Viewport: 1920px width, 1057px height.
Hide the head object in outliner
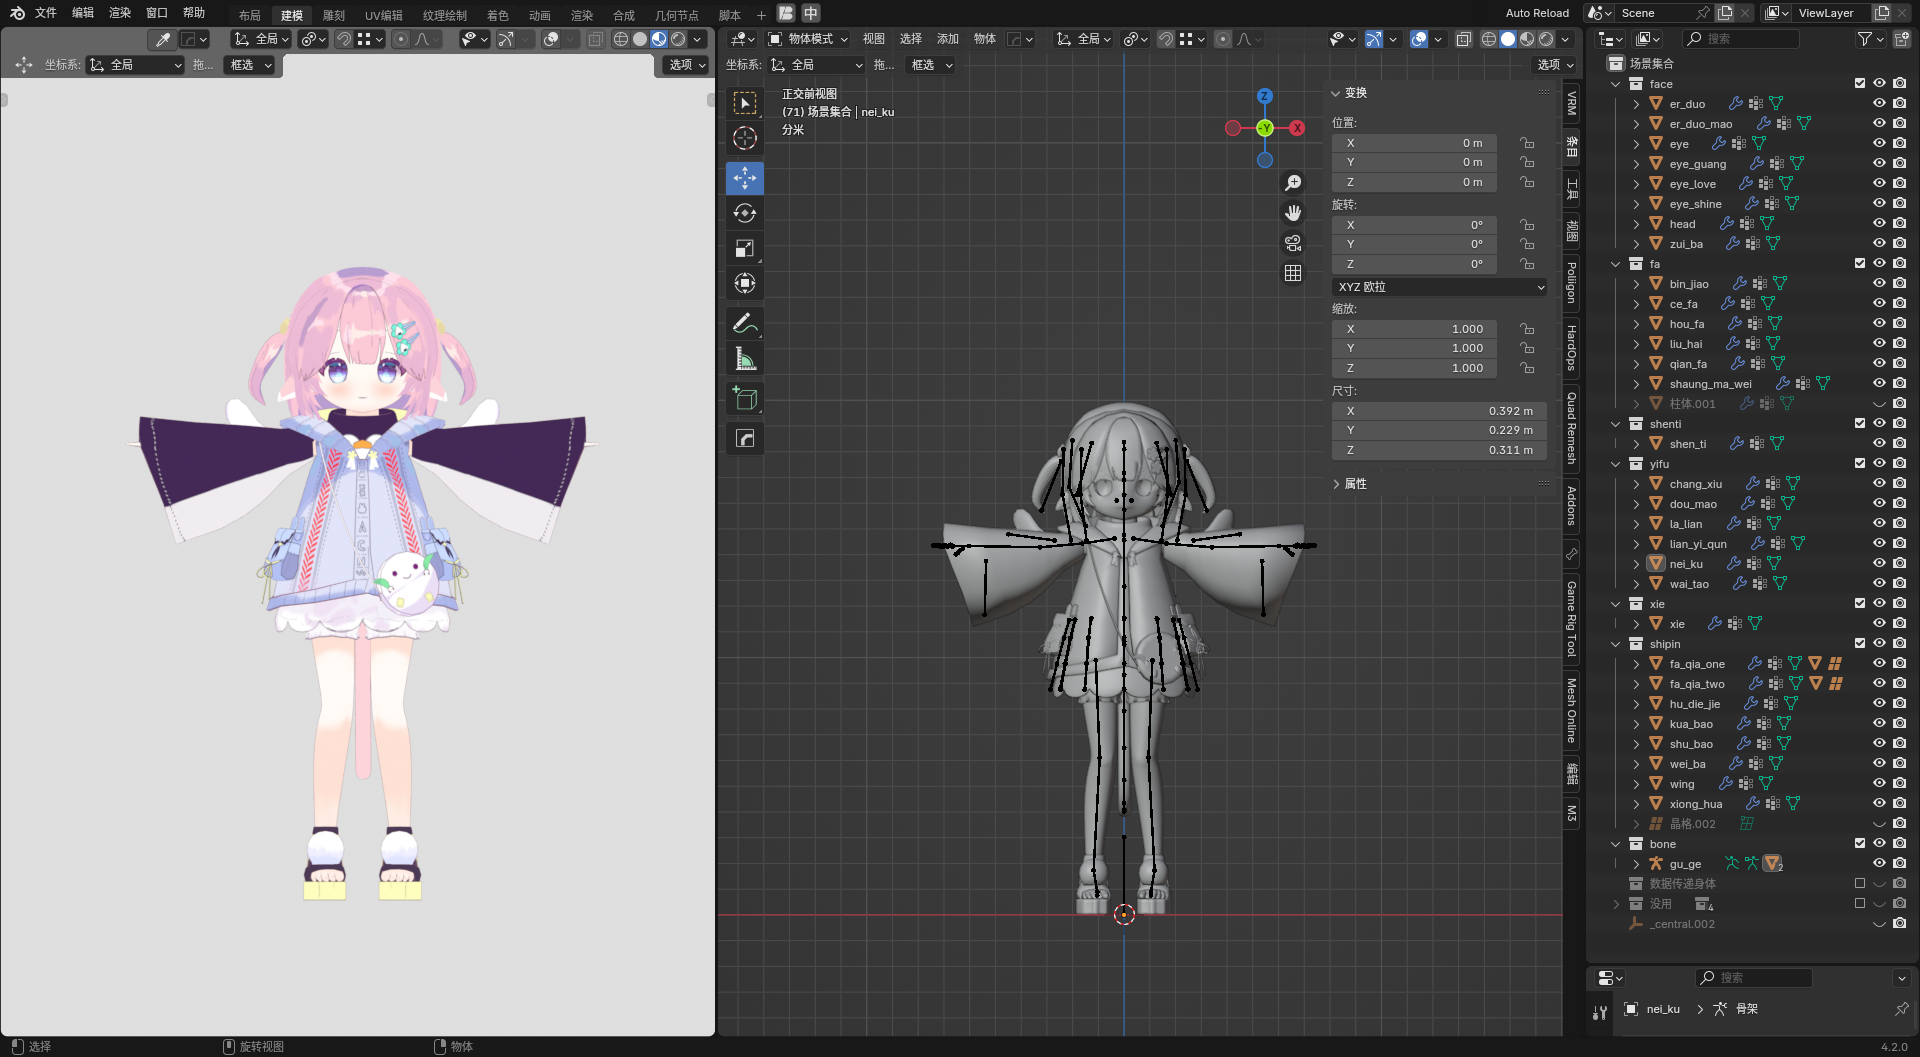[1879, 224]
